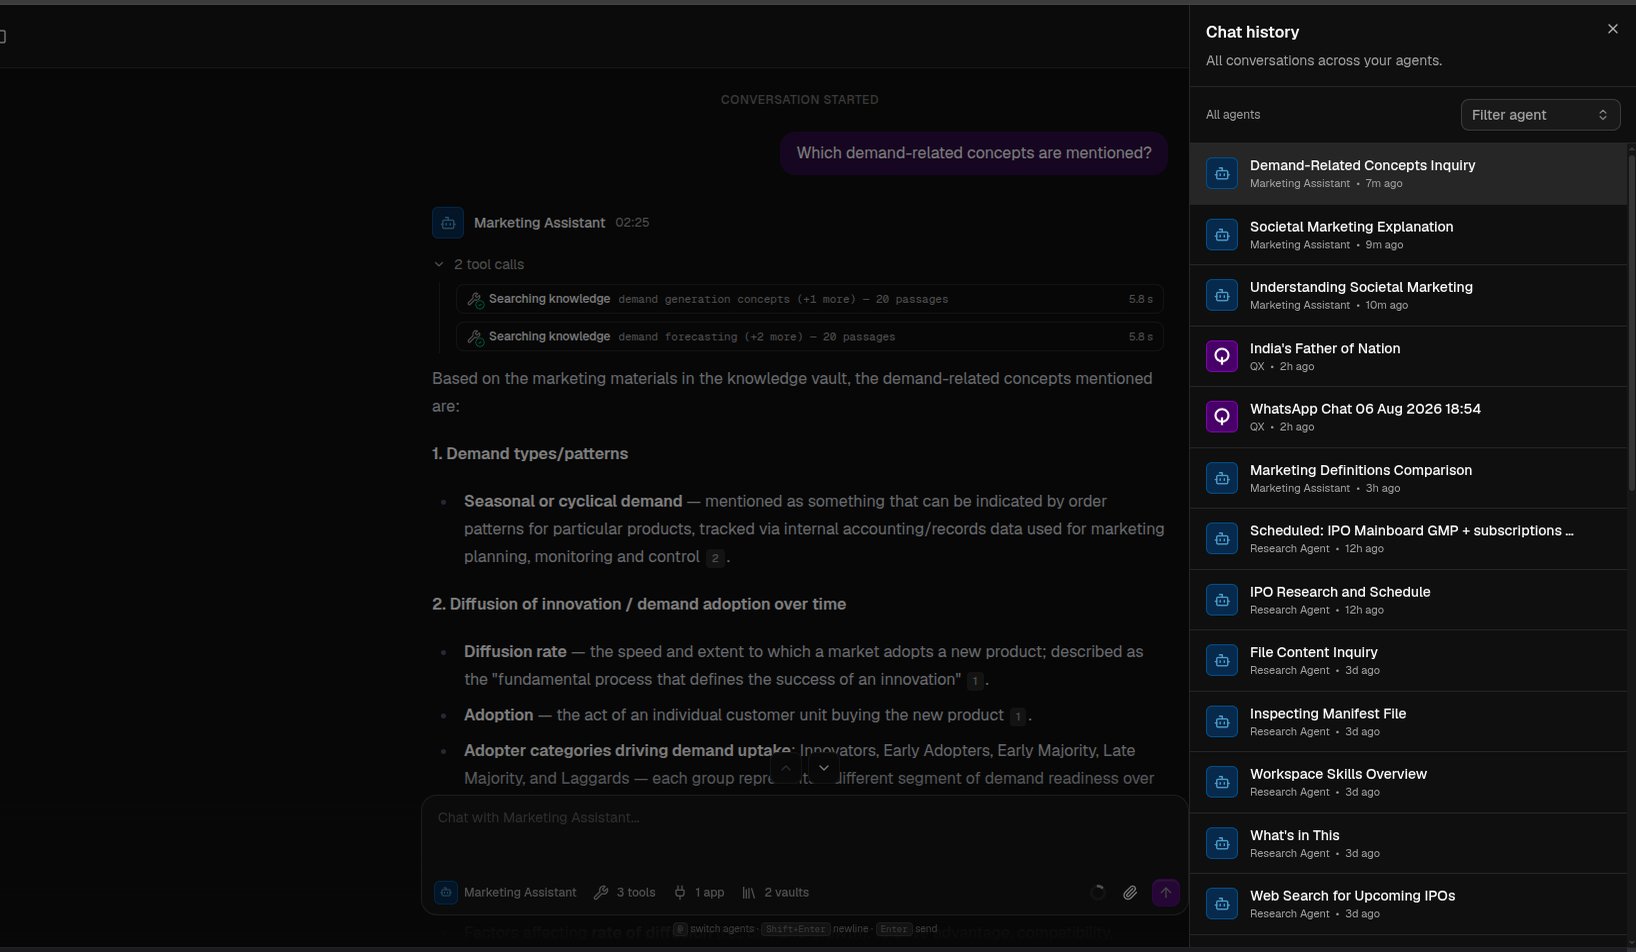Click the Marketing Assistant avatar in the reply header
Viewport: 1636px width, 952px height.
(x=447, y=222)
